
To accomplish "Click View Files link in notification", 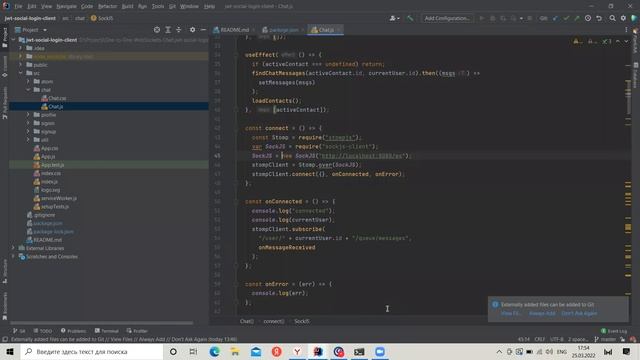I will tap(511, 313).
